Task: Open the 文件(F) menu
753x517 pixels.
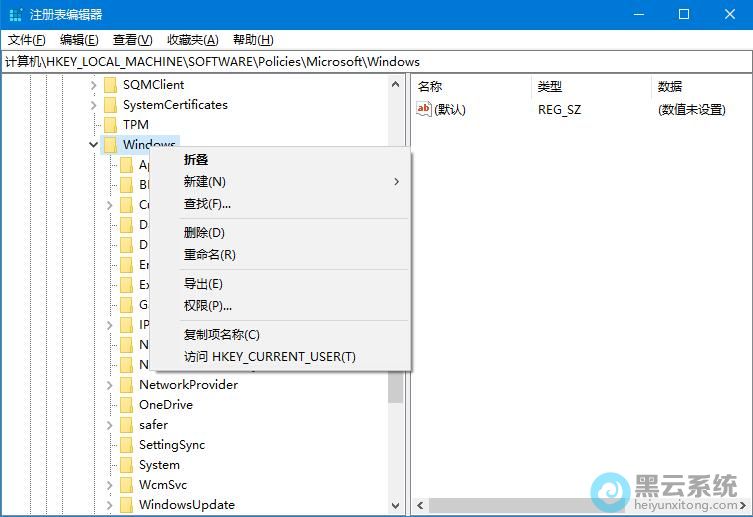Action: pyautogui.click(x=27, y=40)
